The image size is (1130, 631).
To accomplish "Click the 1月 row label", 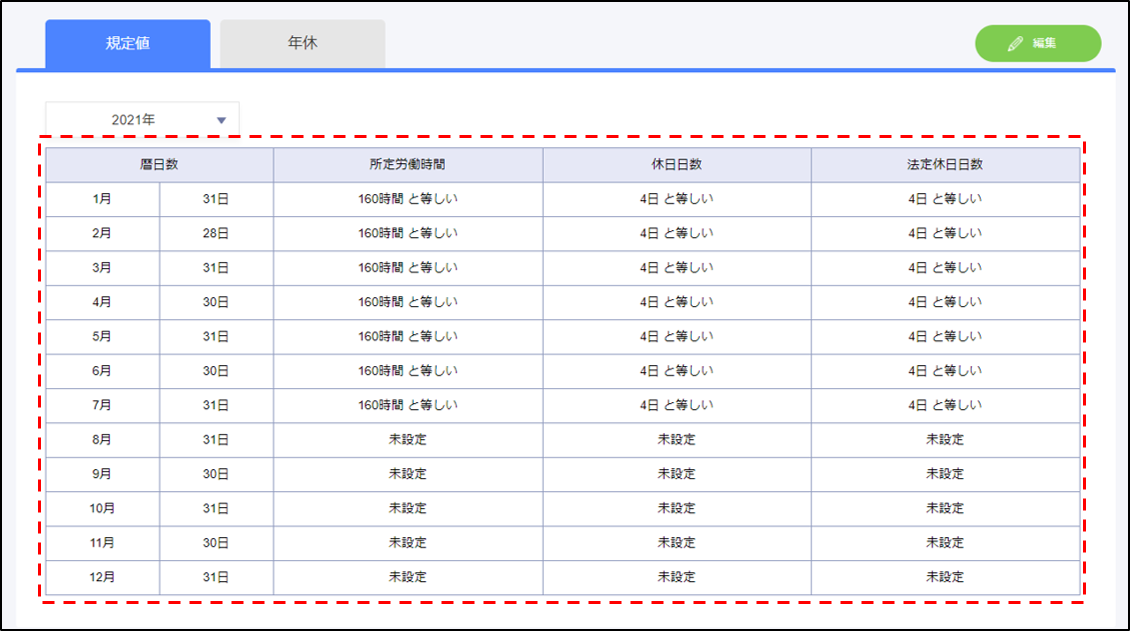I will click(x=102, y=200).
